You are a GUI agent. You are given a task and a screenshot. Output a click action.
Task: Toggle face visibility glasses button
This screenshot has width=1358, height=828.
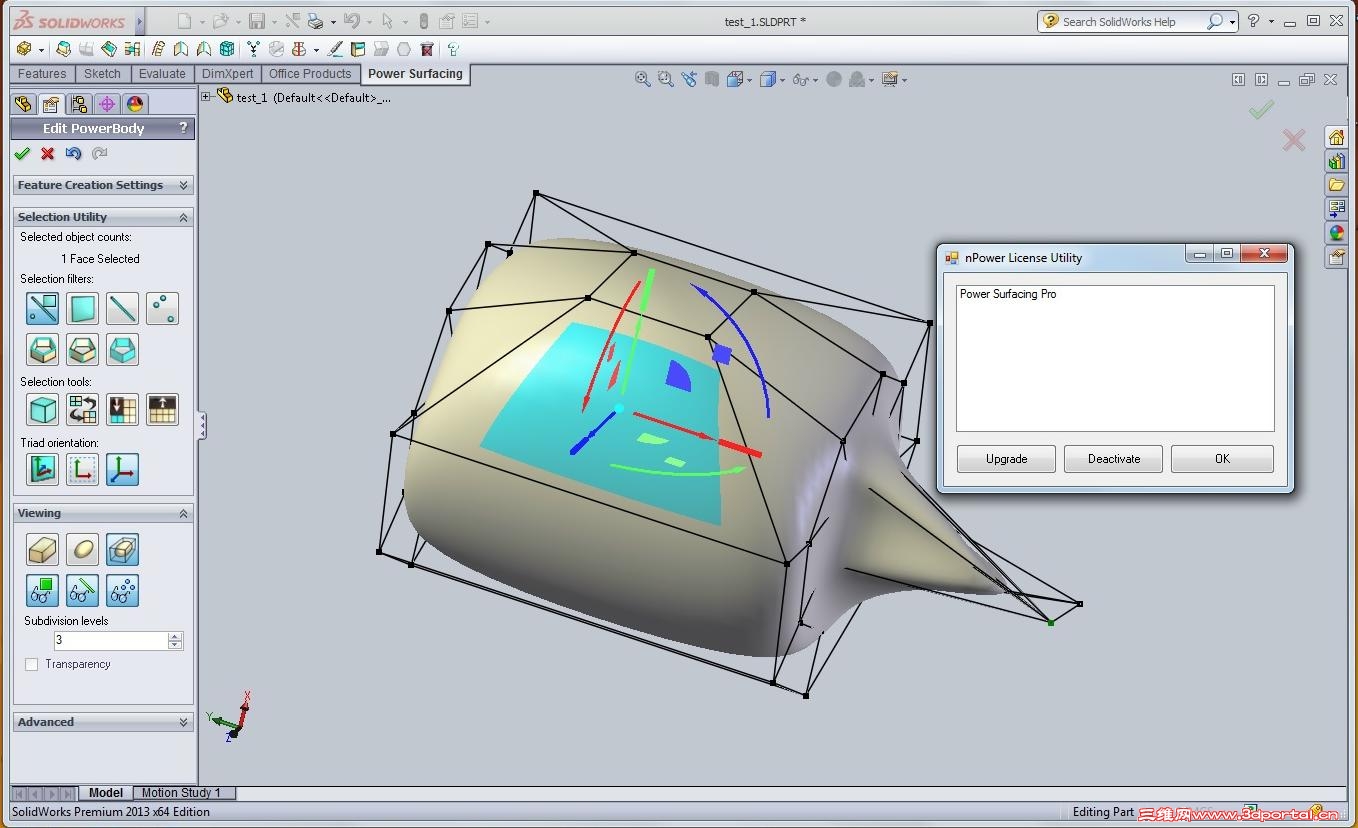pyautogui.click(x=42, y=590)
